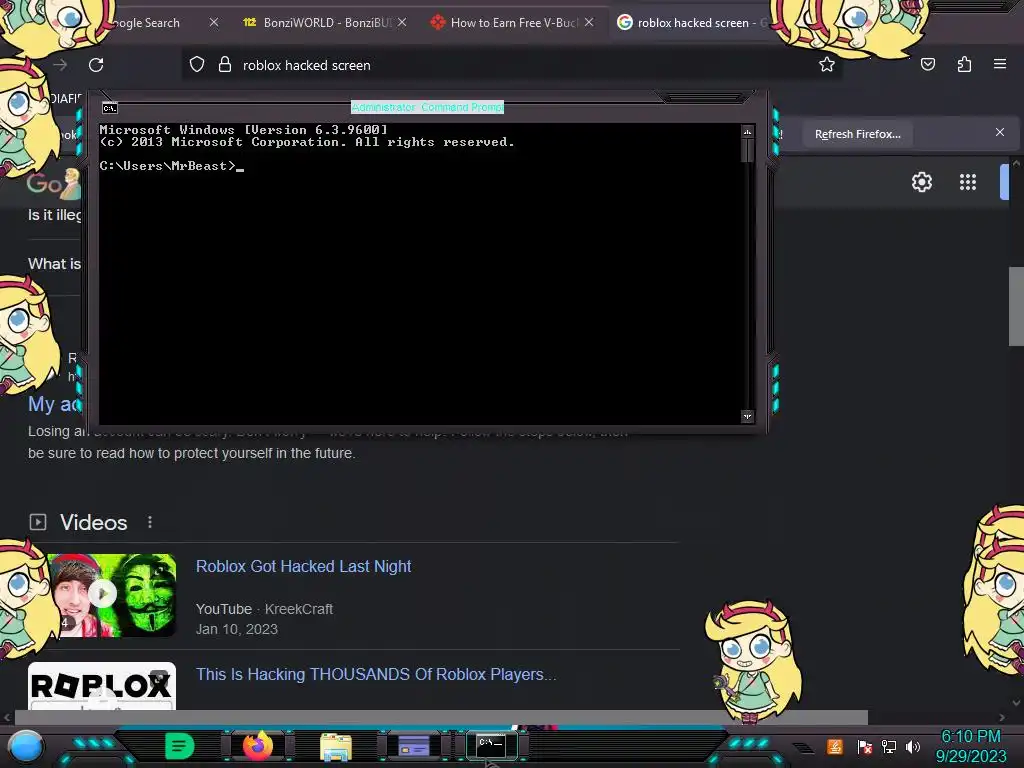Click the URL bar showing roblox hacked screen

point(511,65)
